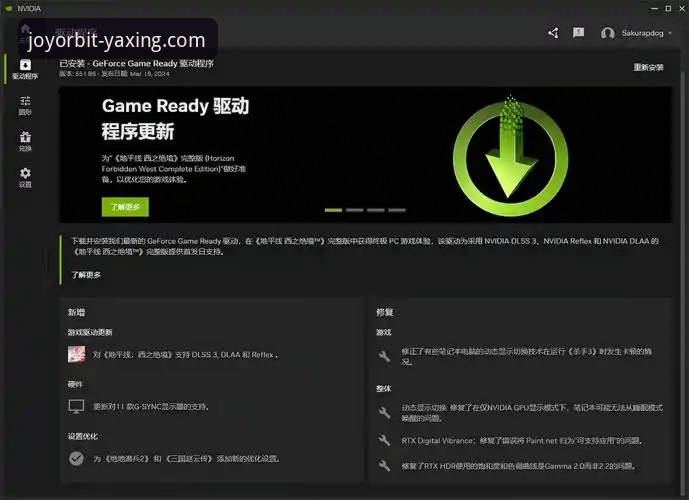Click the green 了解更多 banner button

point(124,207)
